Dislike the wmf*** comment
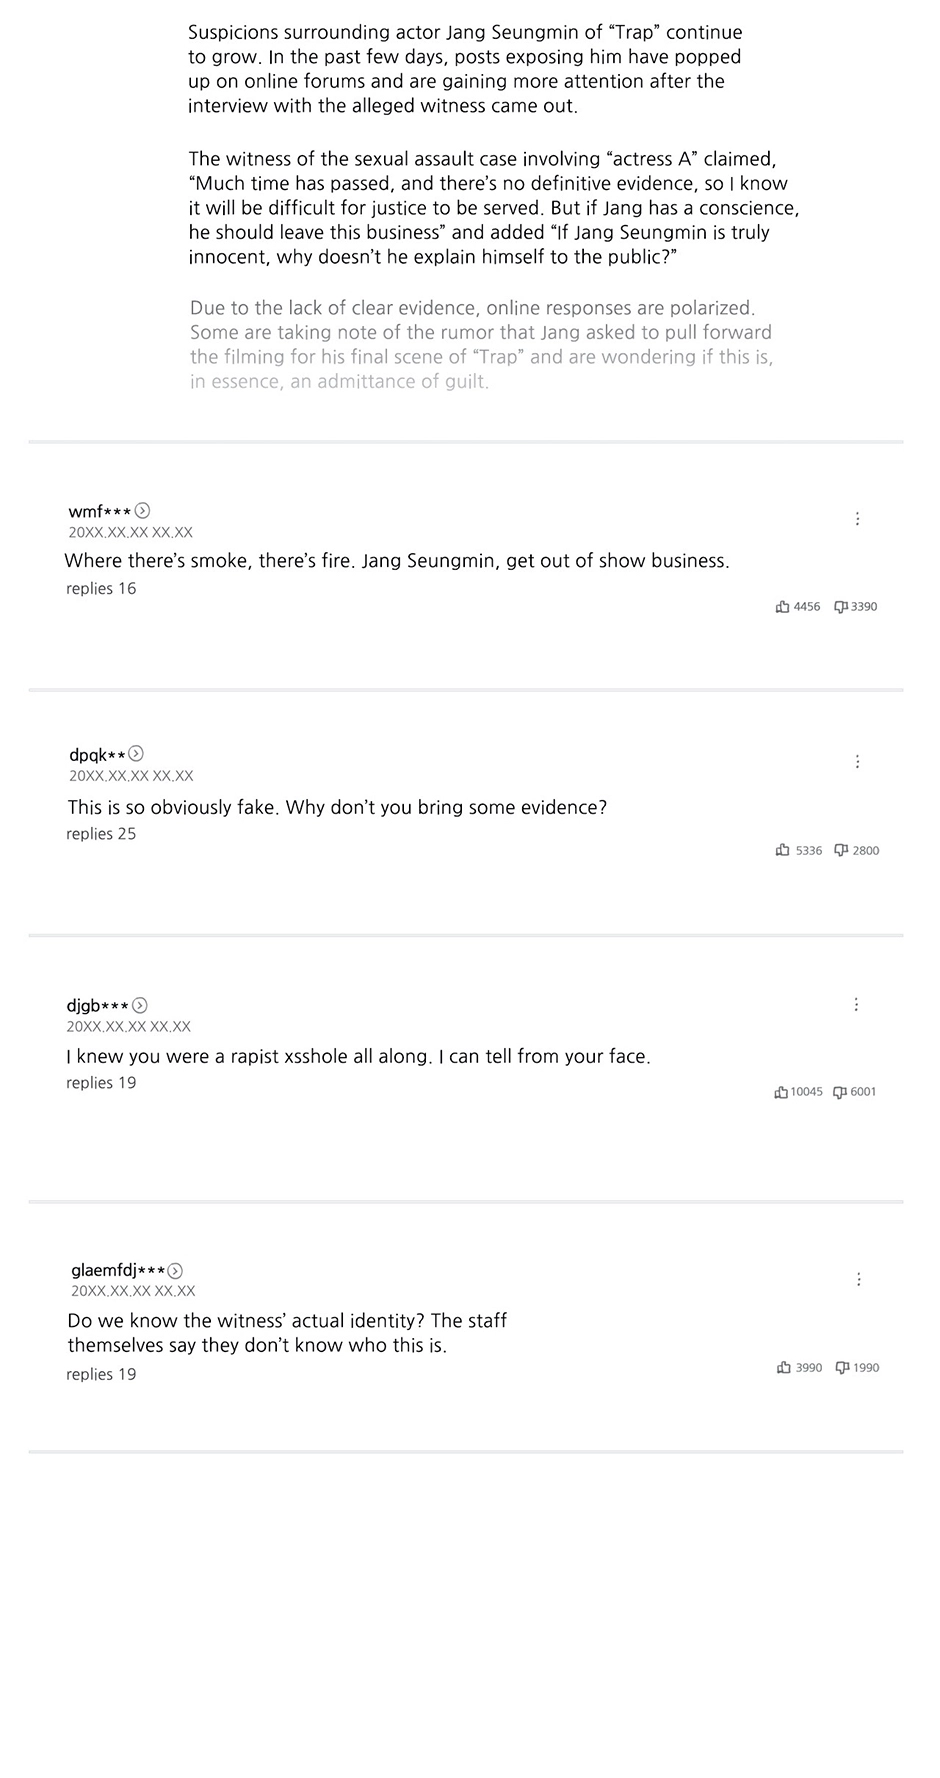This screenshot has width=940, height=1778. (841, 607)
